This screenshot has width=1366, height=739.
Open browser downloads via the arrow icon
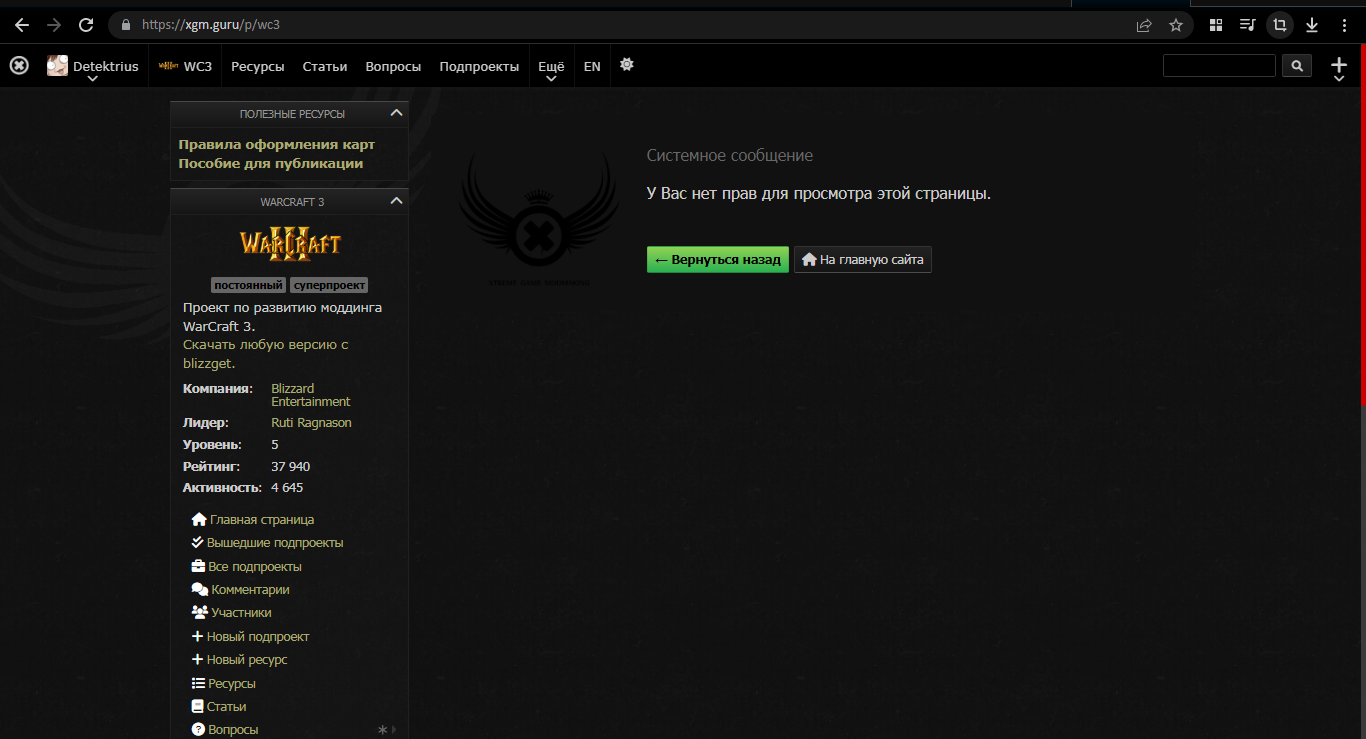[1311, 25]
